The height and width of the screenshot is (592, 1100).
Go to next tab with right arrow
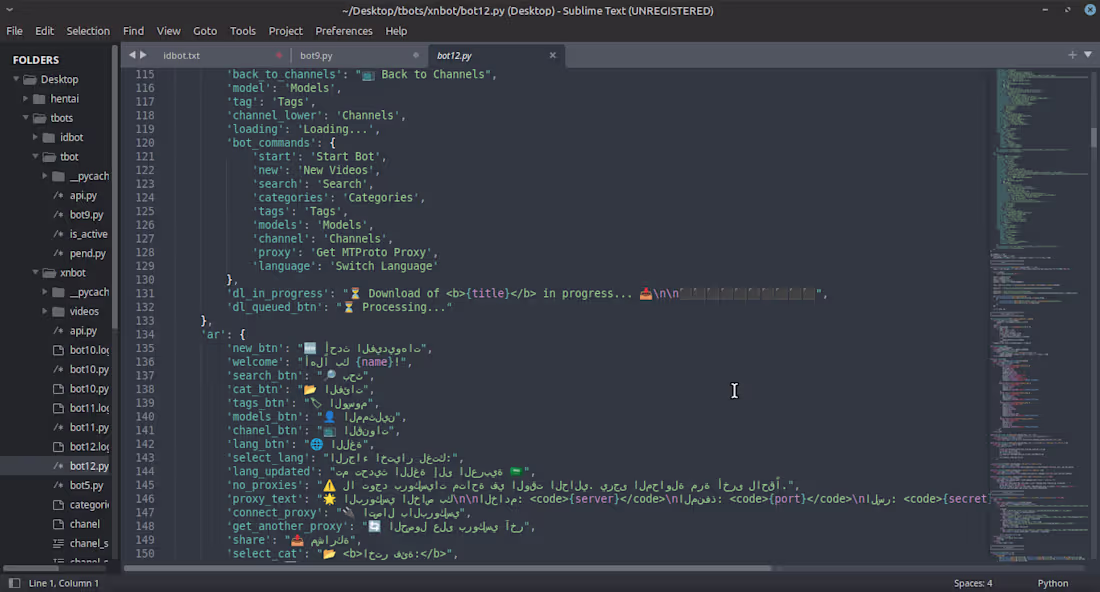tap(143, 55)
